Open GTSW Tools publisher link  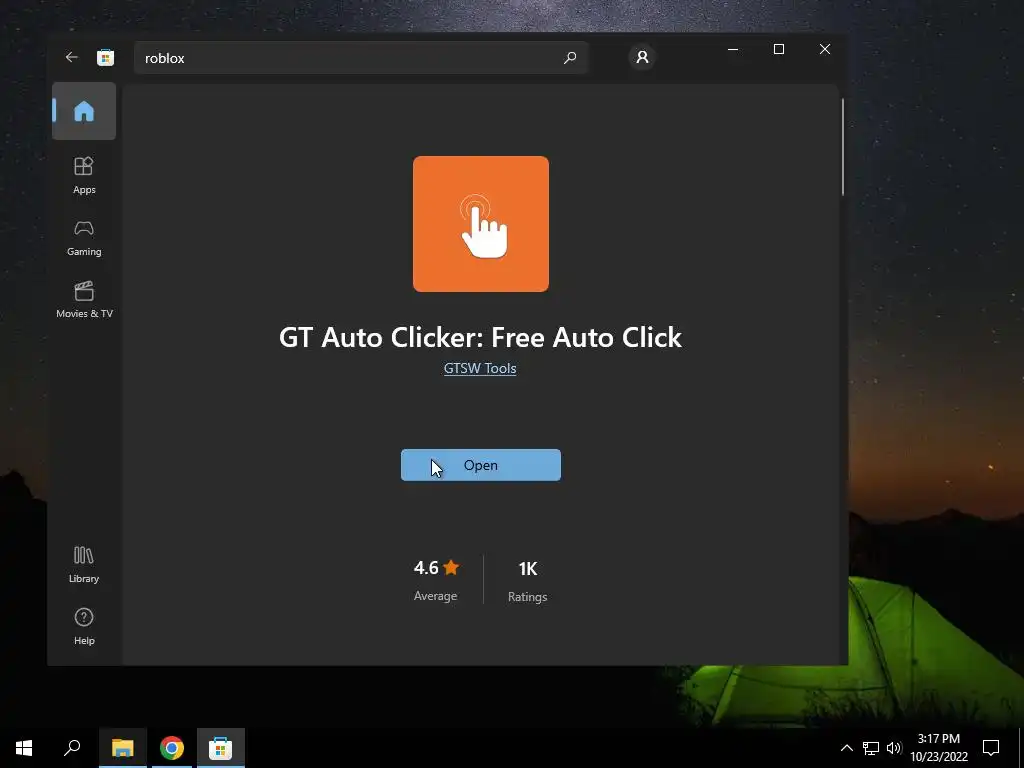coord(480,368)
